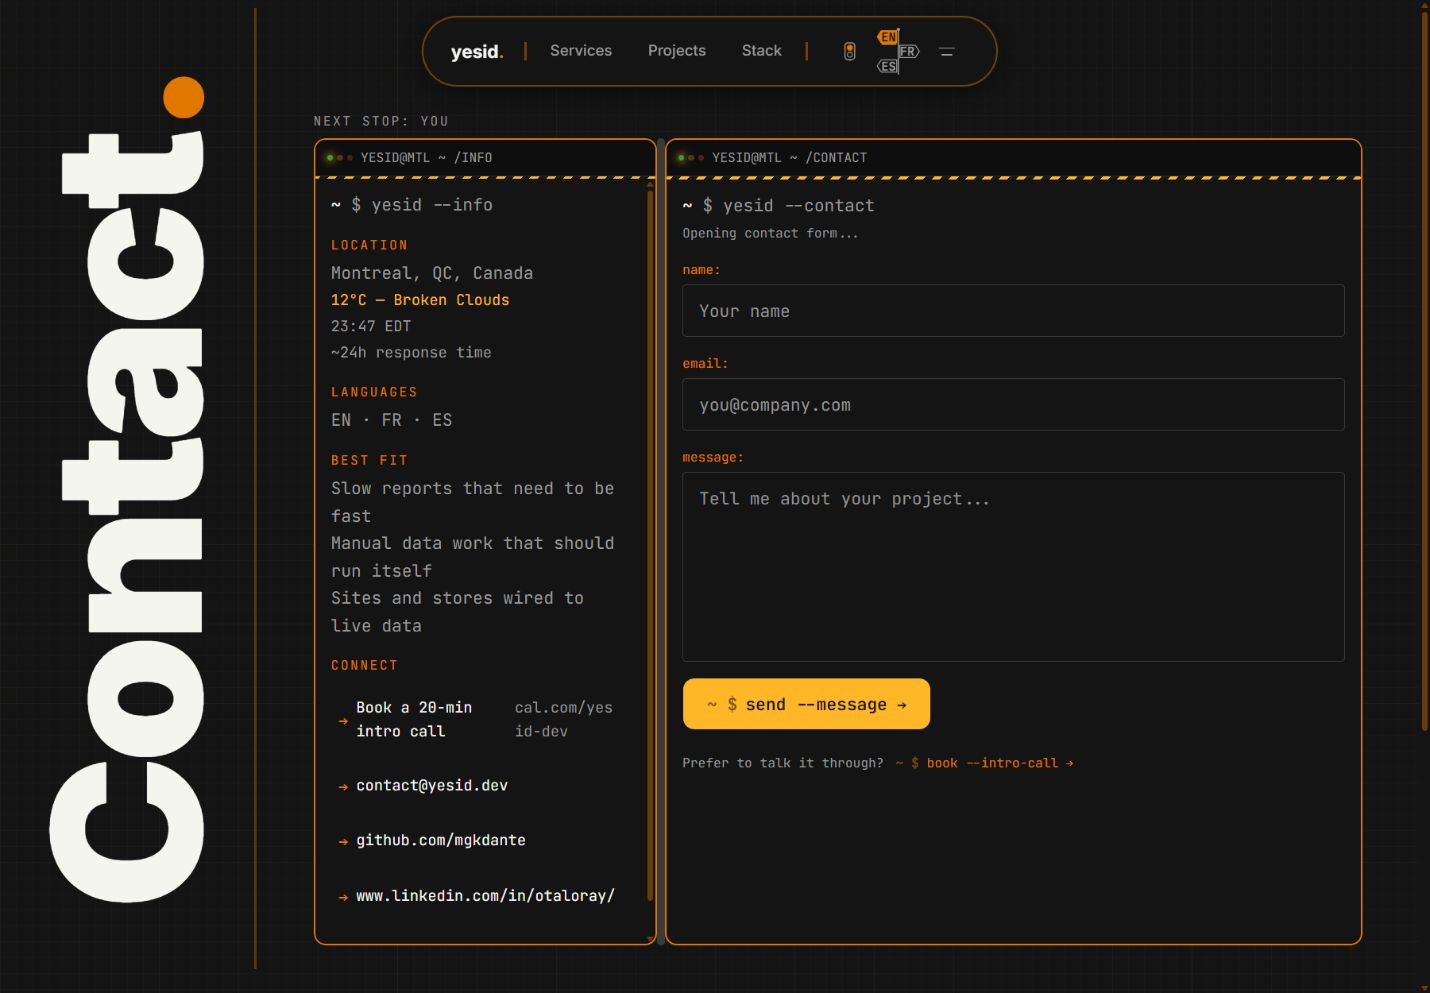
Task: Click the info panel vertical scrollbar
Action: tap(650, 545)
